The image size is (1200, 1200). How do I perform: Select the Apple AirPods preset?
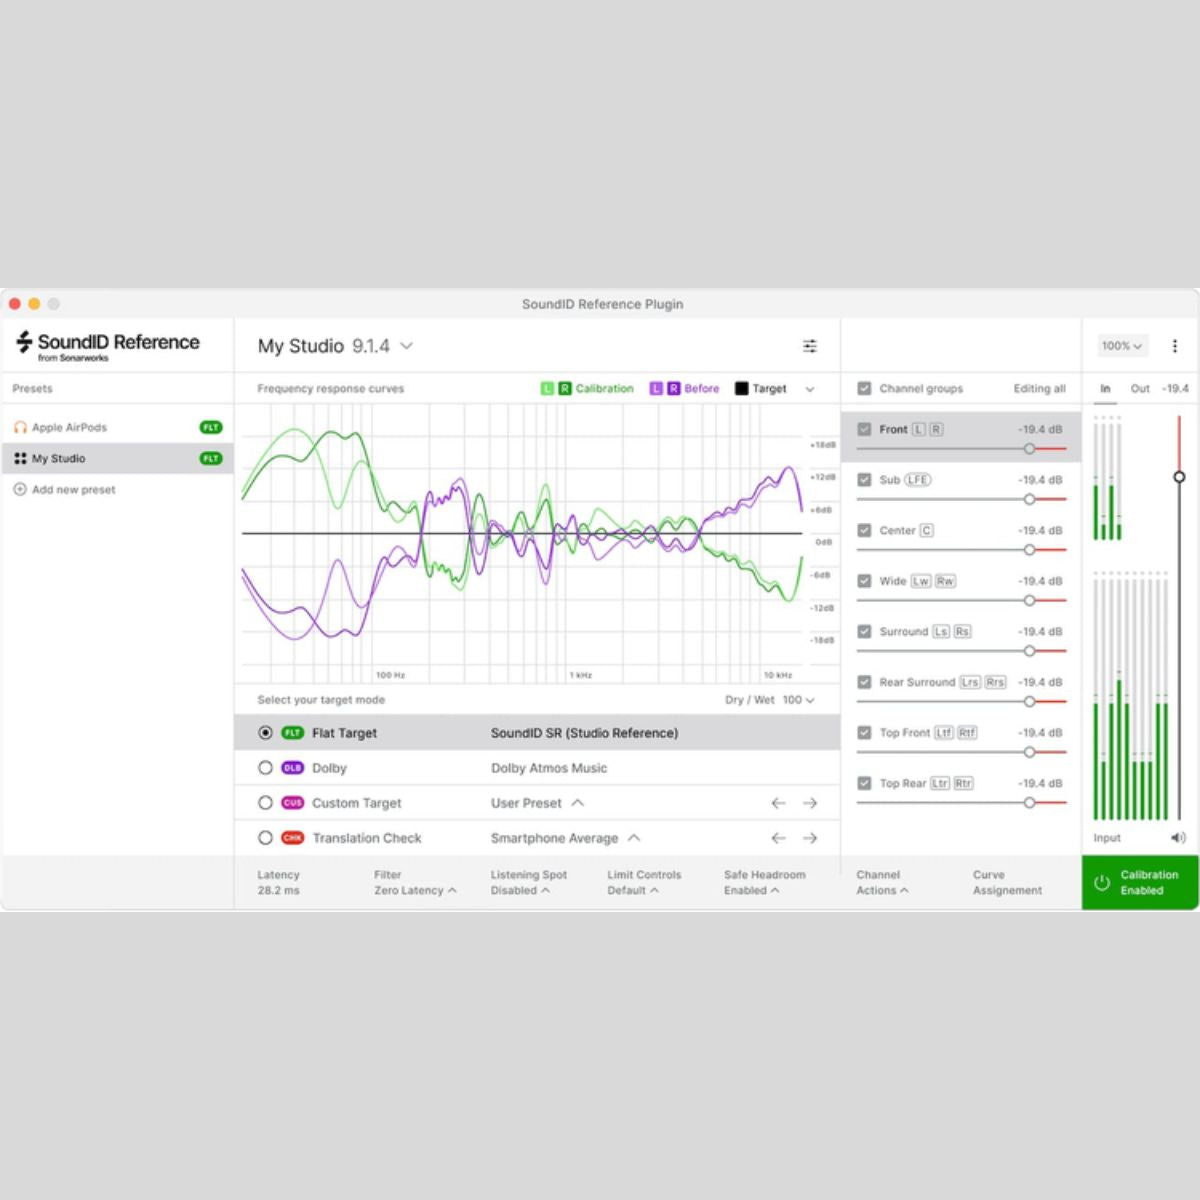118,427
